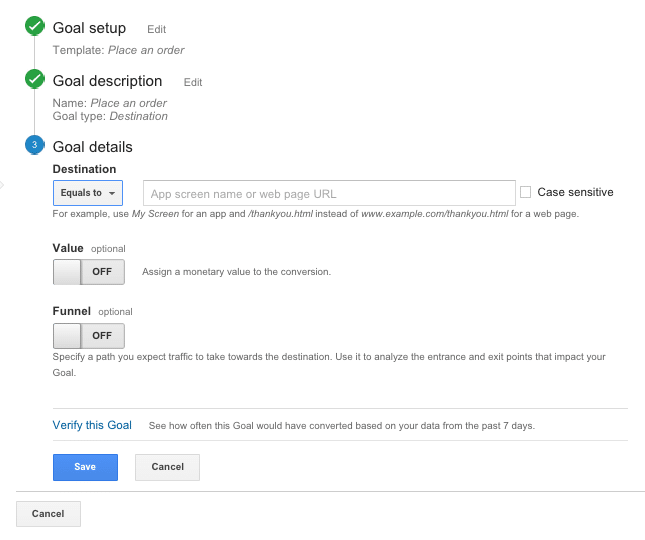The image size is (645, 540).
Task: Edit the Goal setup step
Action: [156, 29]
